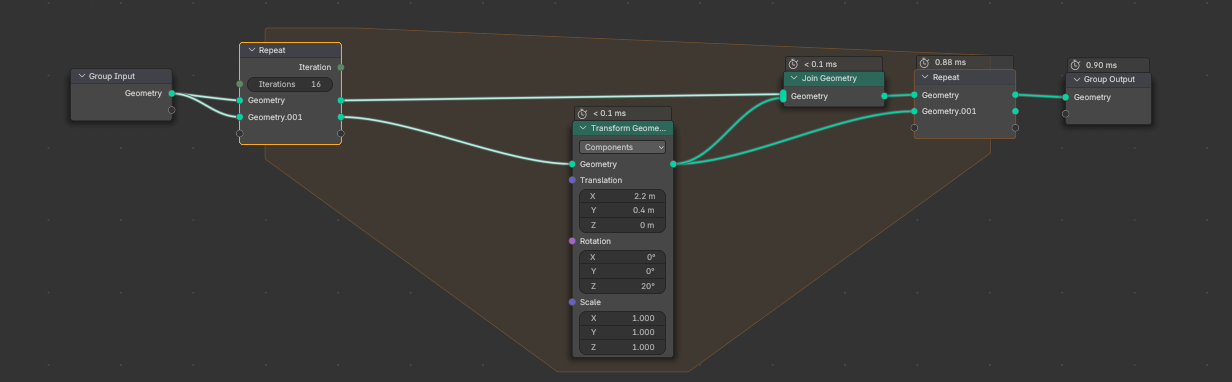This screenshot has height=382, width=1232.
Task: Edit Translation Z value 0 m
Action: pyautogui.click(x=623, y=225)
